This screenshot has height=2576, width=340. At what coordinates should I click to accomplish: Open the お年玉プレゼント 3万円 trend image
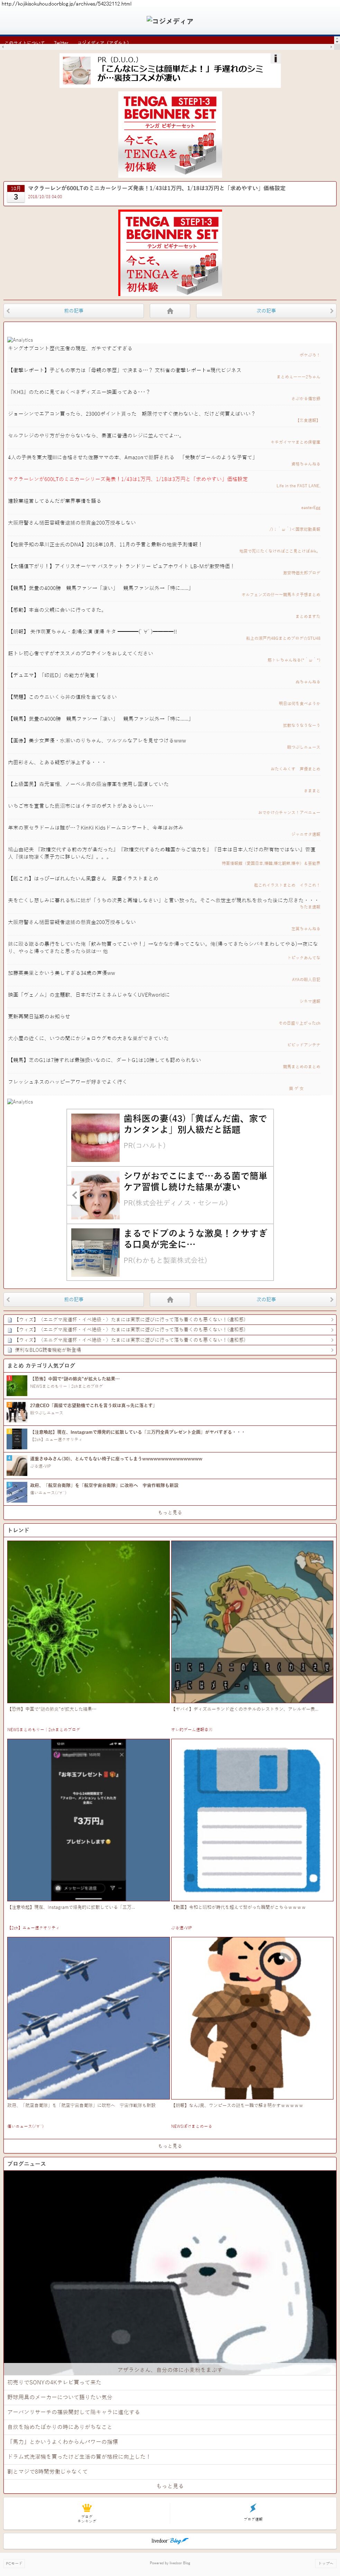tap(88, 1820)
